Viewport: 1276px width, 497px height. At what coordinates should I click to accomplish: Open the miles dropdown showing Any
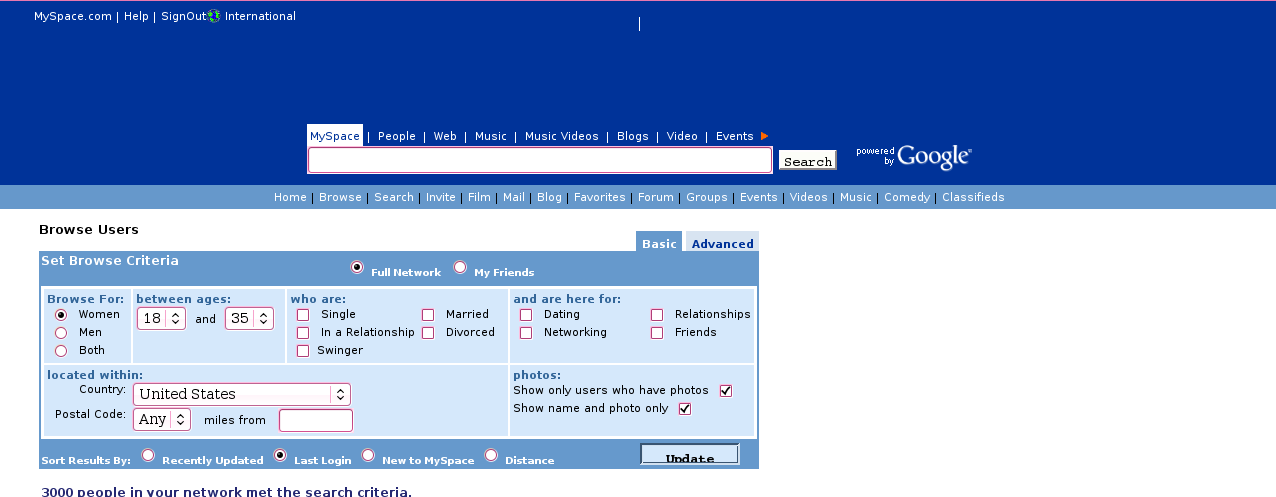tap(162, 419)
